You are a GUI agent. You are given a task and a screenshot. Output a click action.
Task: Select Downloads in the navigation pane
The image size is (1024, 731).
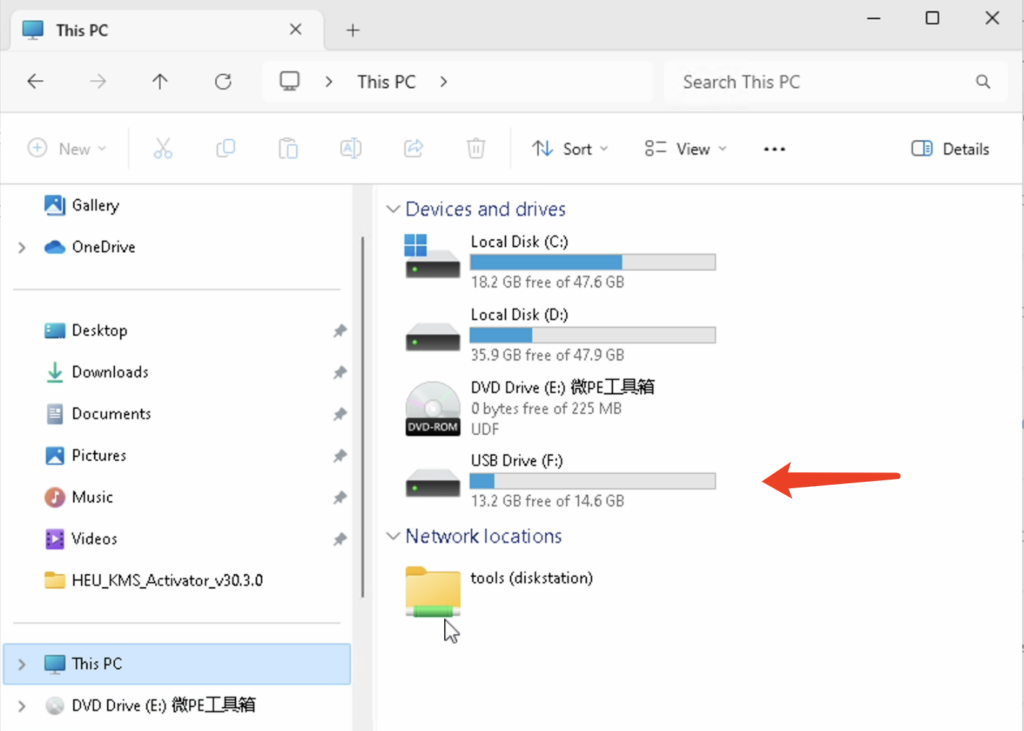click(109, 372)
